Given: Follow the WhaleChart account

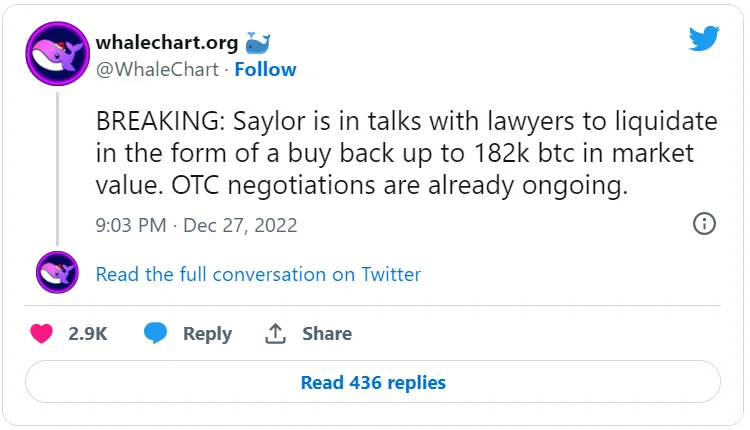Looking at the screenshot, I should point(265,69).
